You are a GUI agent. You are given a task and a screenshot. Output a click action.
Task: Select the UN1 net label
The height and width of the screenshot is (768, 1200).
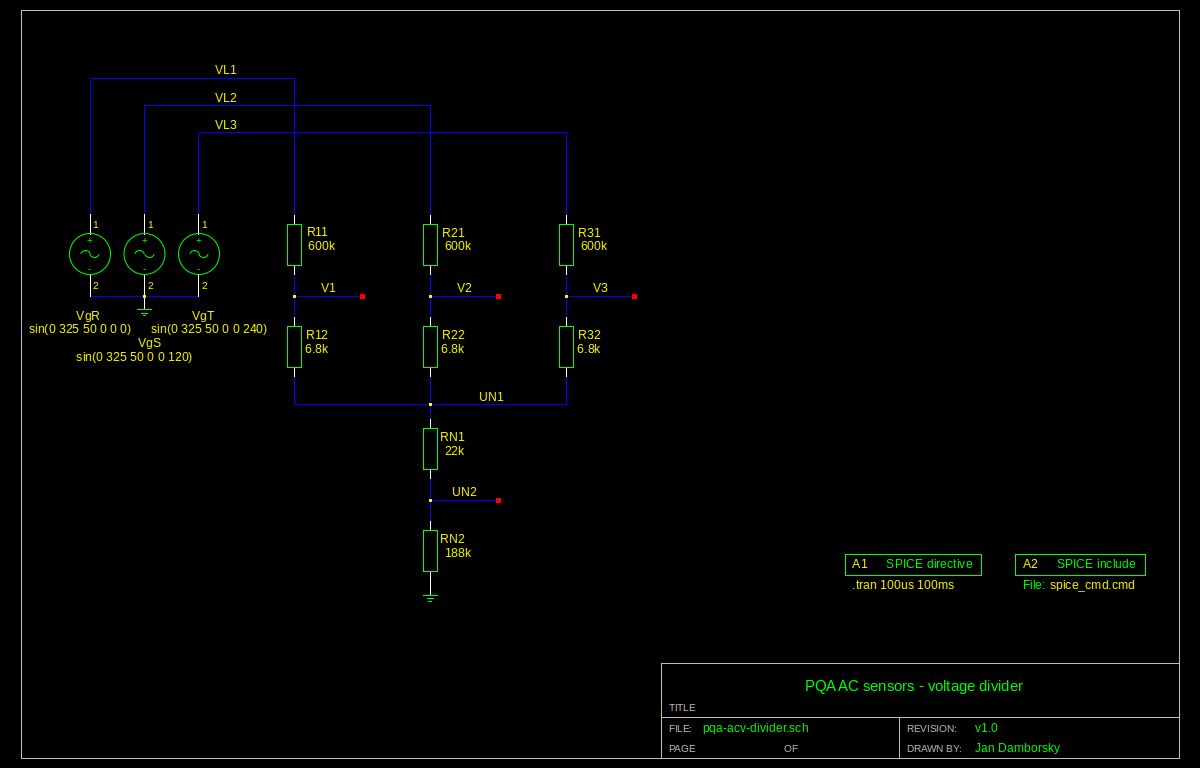[491, 397]
